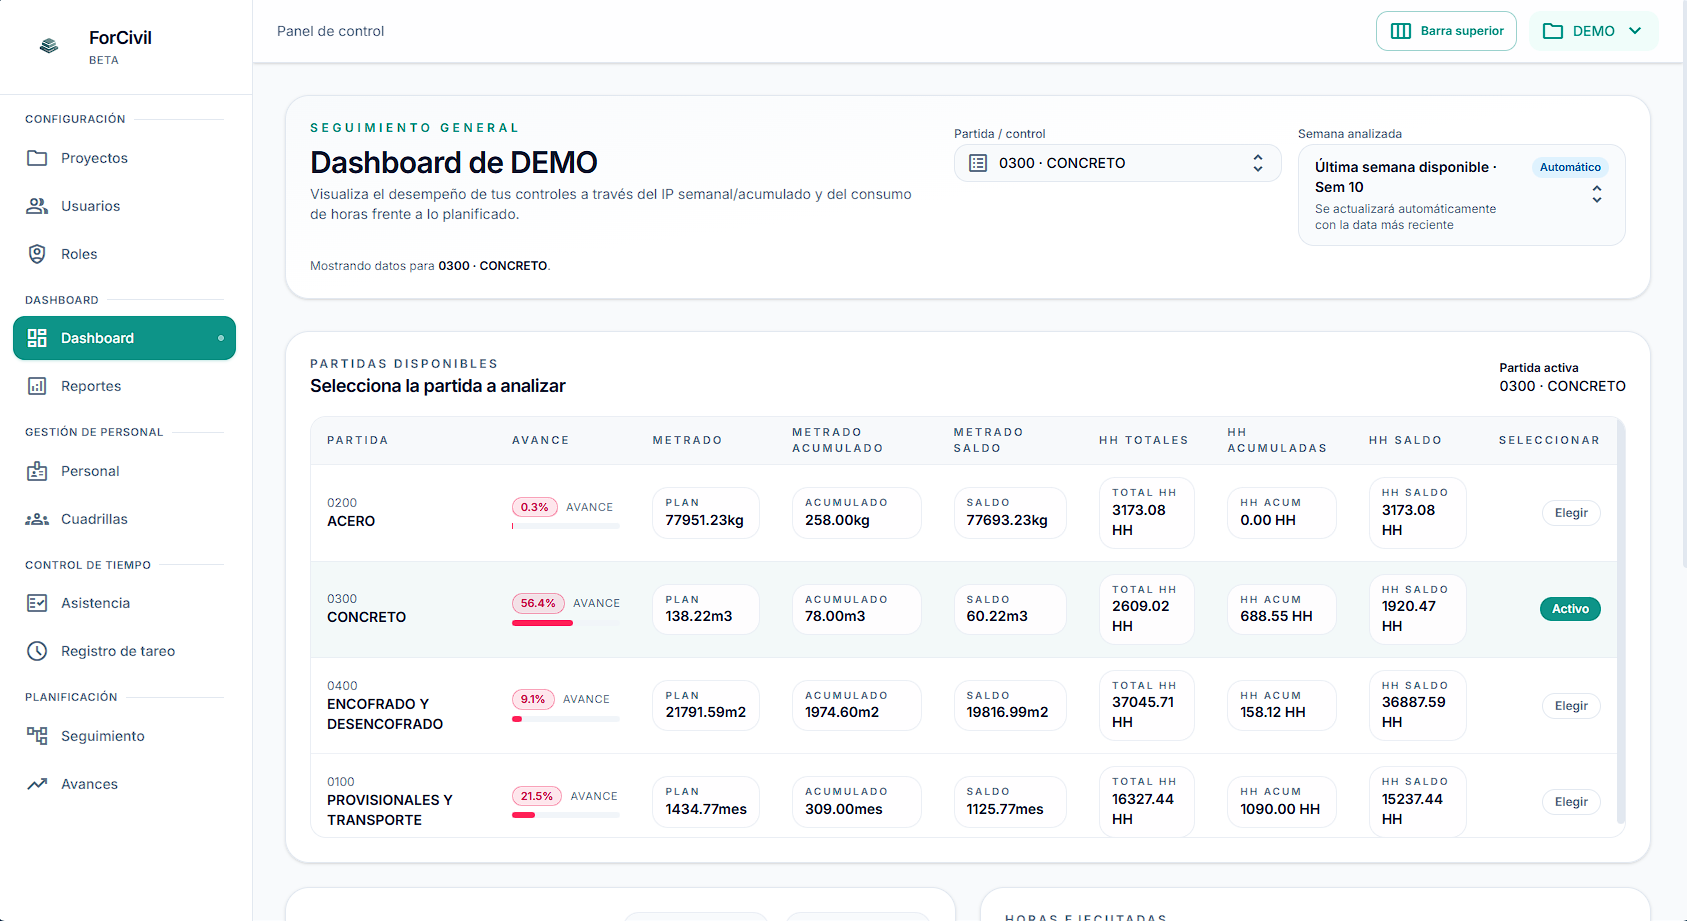Viewport: 1687px width, 921px height.
Task: Click the Reportes icon under Dashboard
Action: coord(37,385)
